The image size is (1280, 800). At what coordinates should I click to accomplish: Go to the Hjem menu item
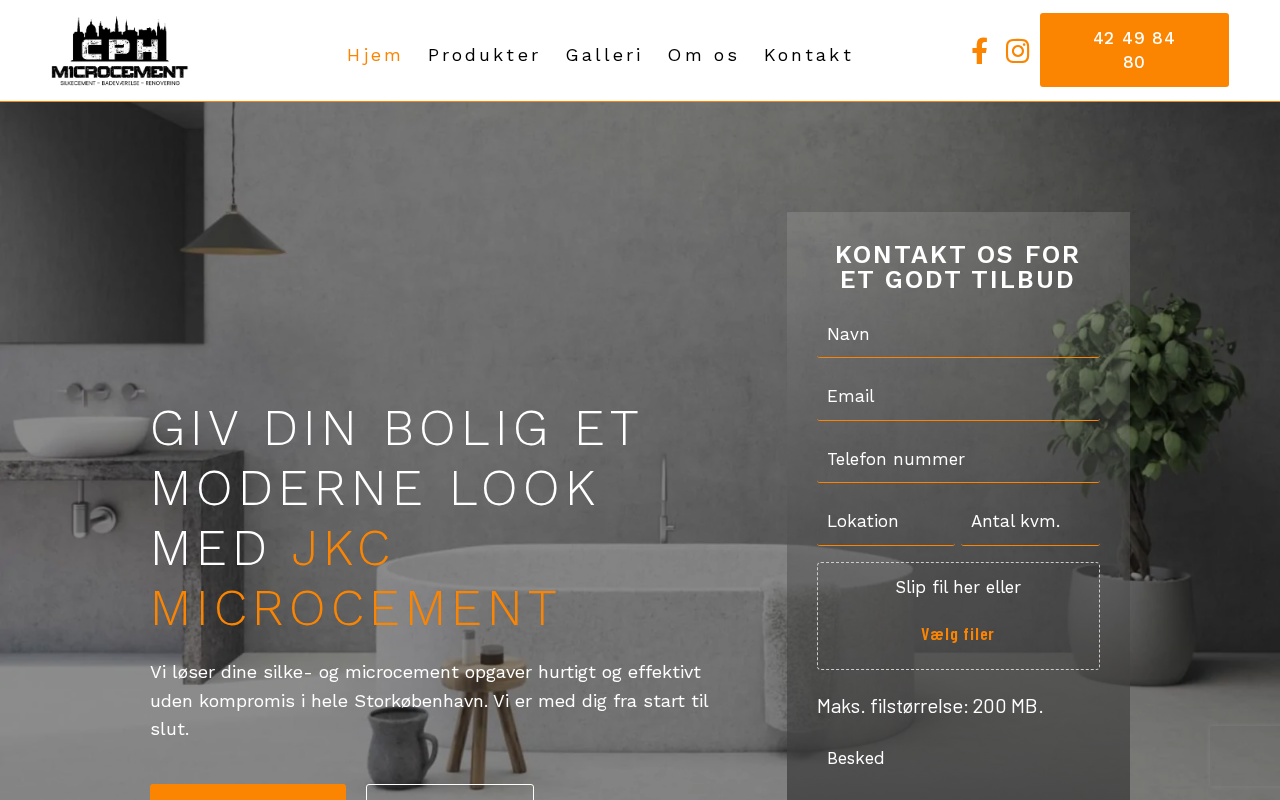374,55
